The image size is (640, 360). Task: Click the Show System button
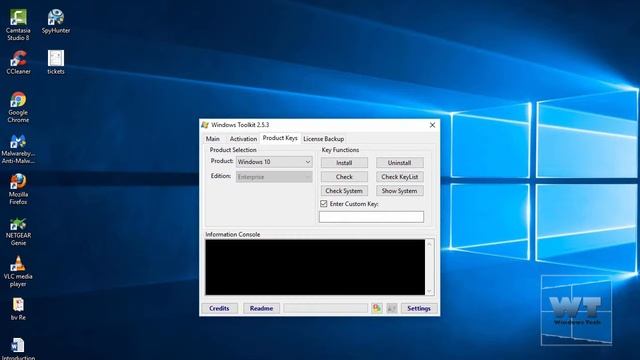point(400,191)
